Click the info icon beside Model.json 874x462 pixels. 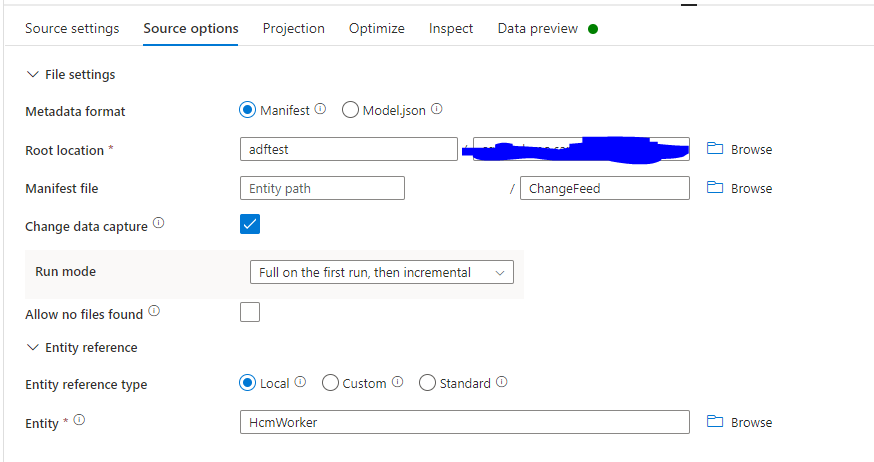pos(436,109)
